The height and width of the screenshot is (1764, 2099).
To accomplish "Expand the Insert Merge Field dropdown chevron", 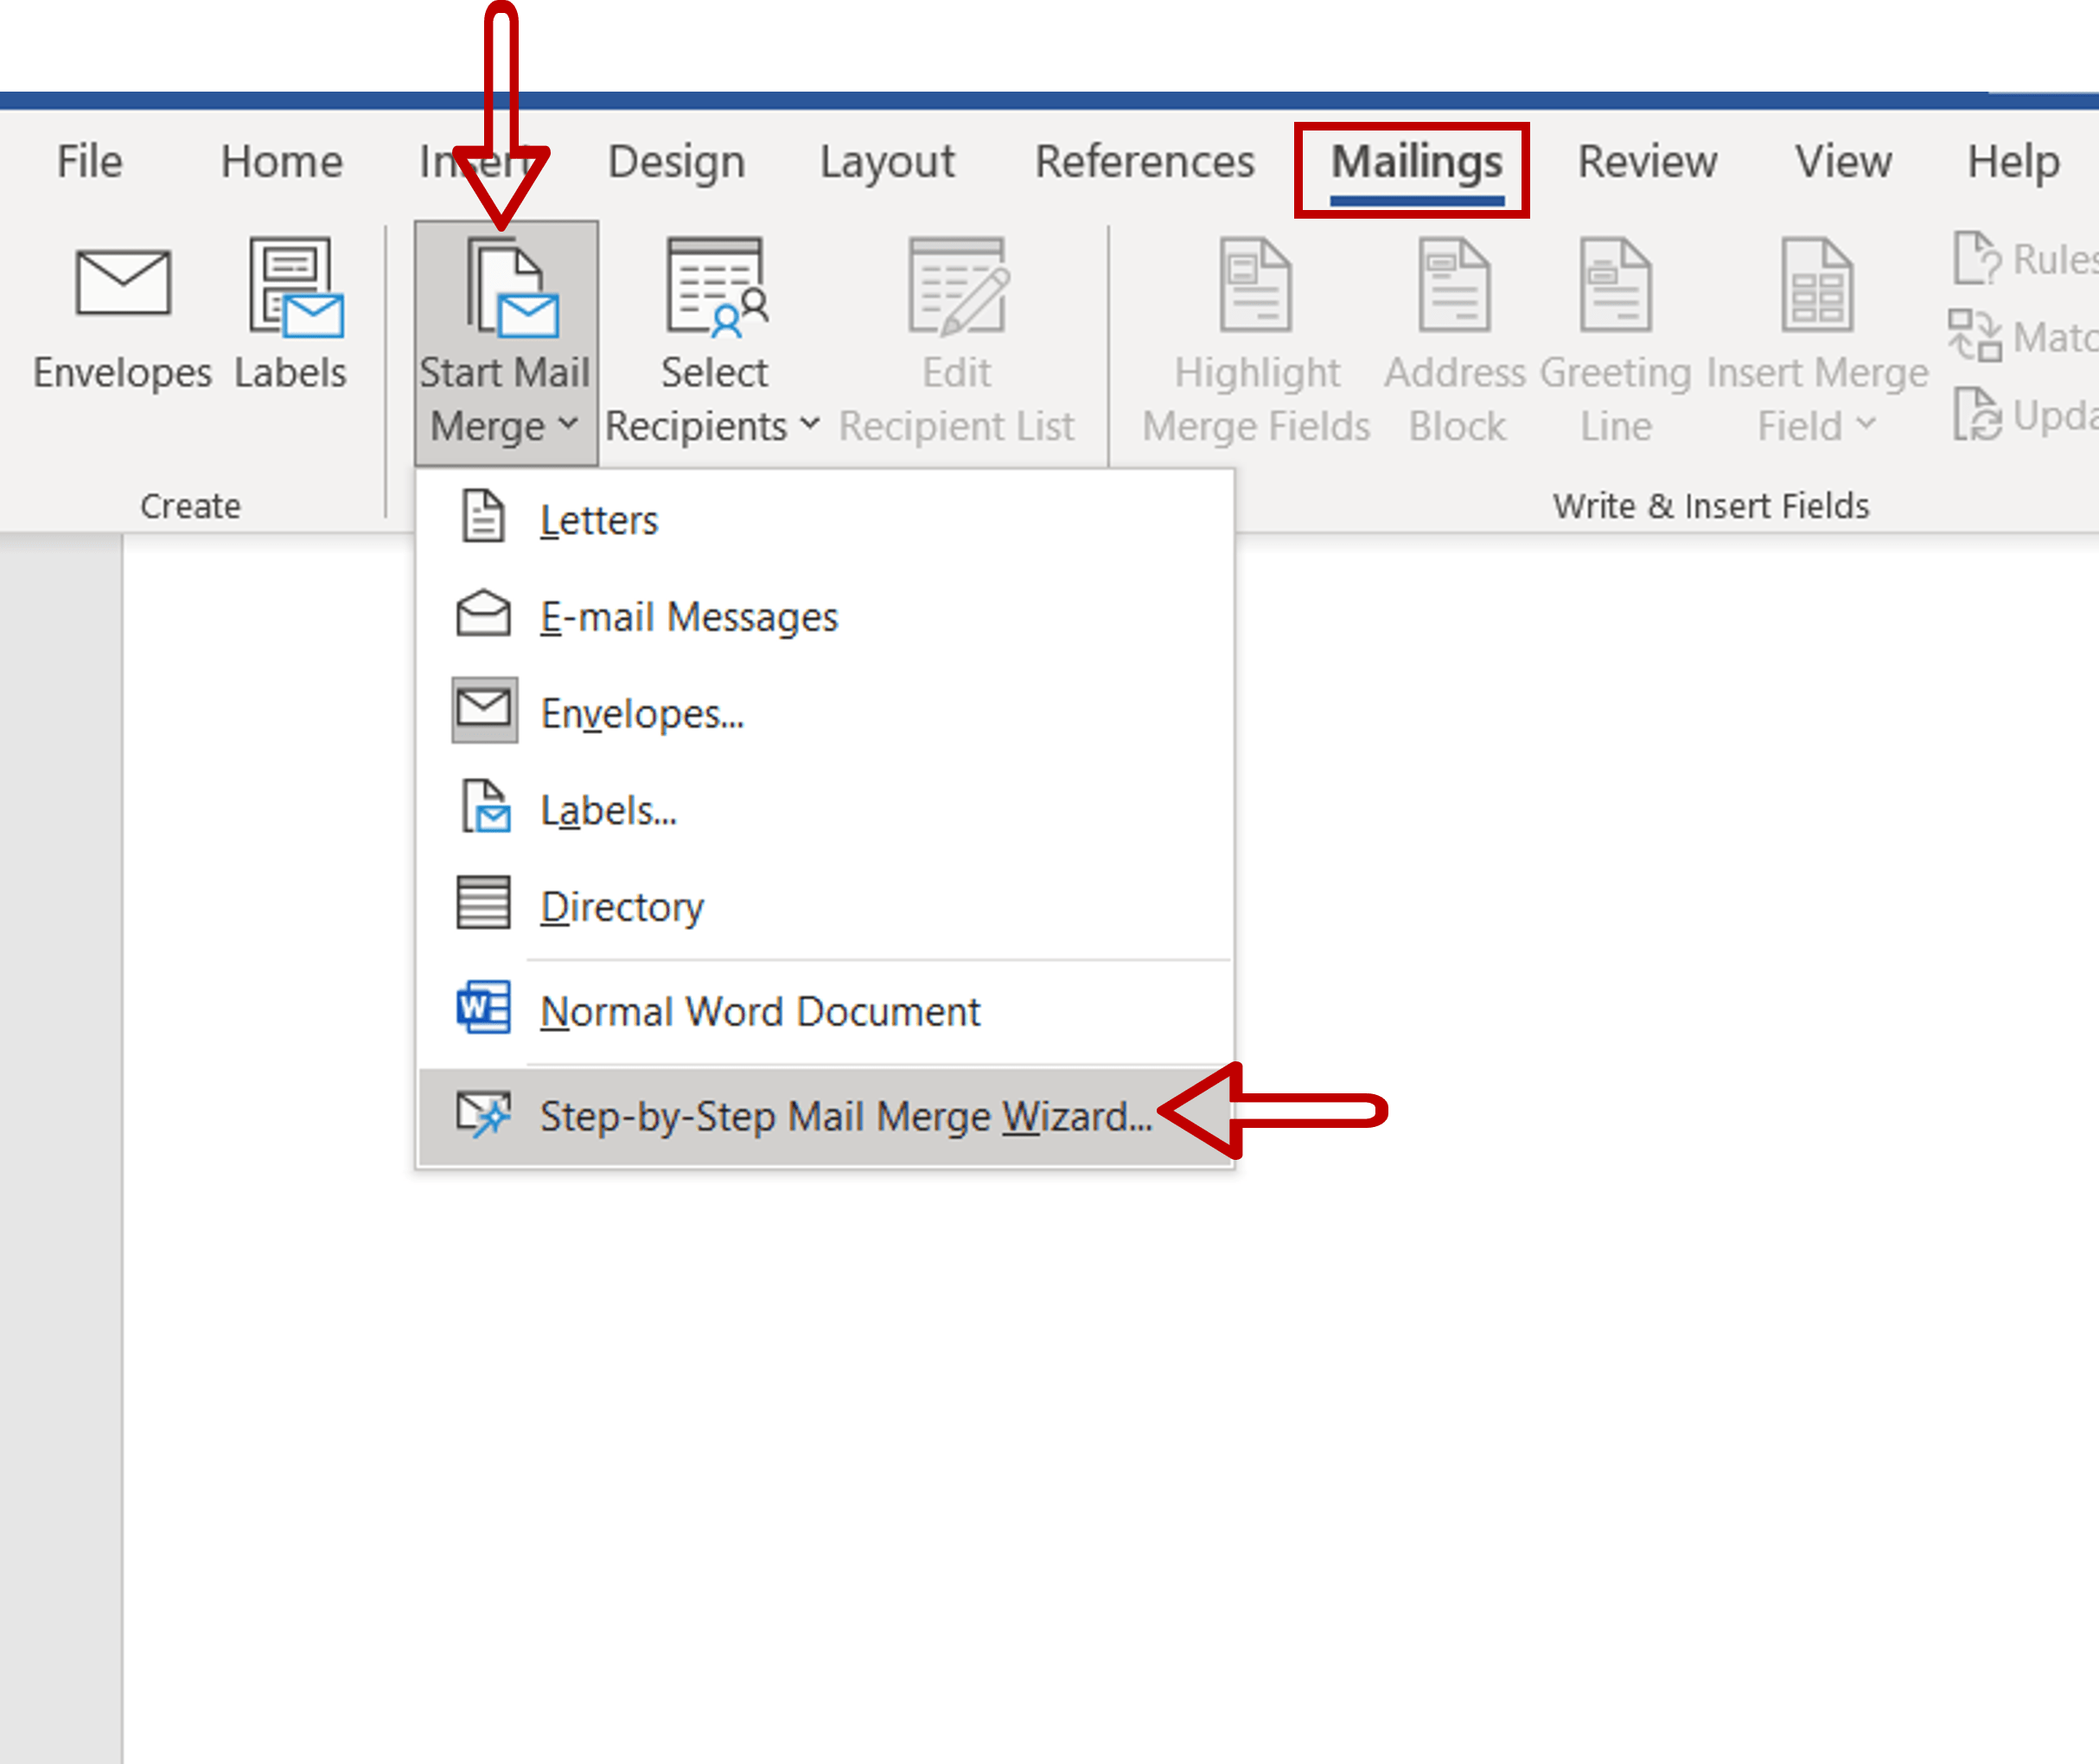I will pyautogui.click(x=1866, y=424).
